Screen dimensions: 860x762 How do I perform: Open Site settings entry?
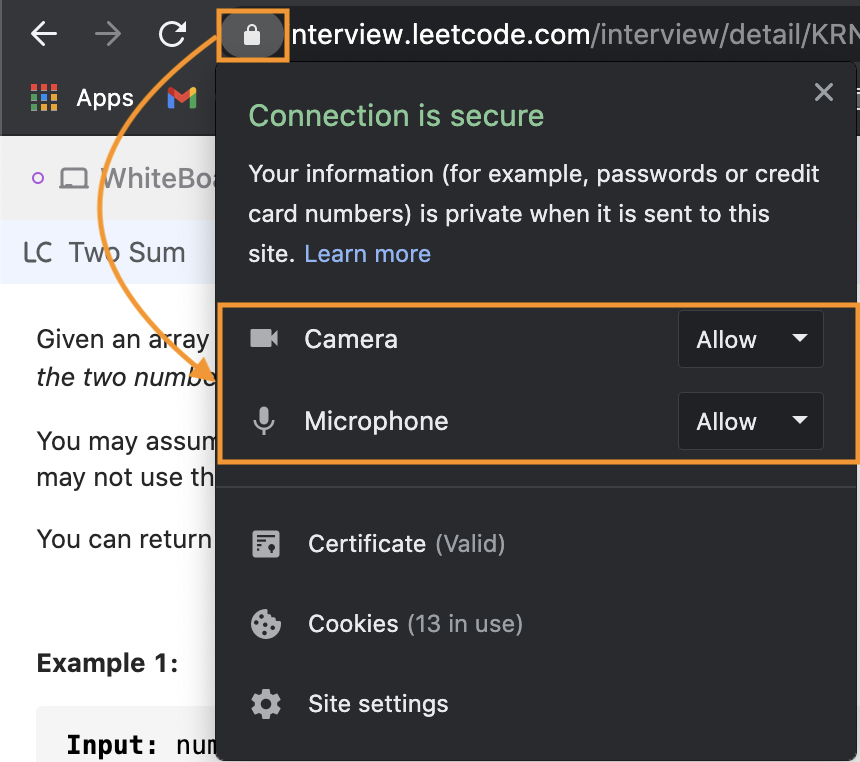(378, 704)
